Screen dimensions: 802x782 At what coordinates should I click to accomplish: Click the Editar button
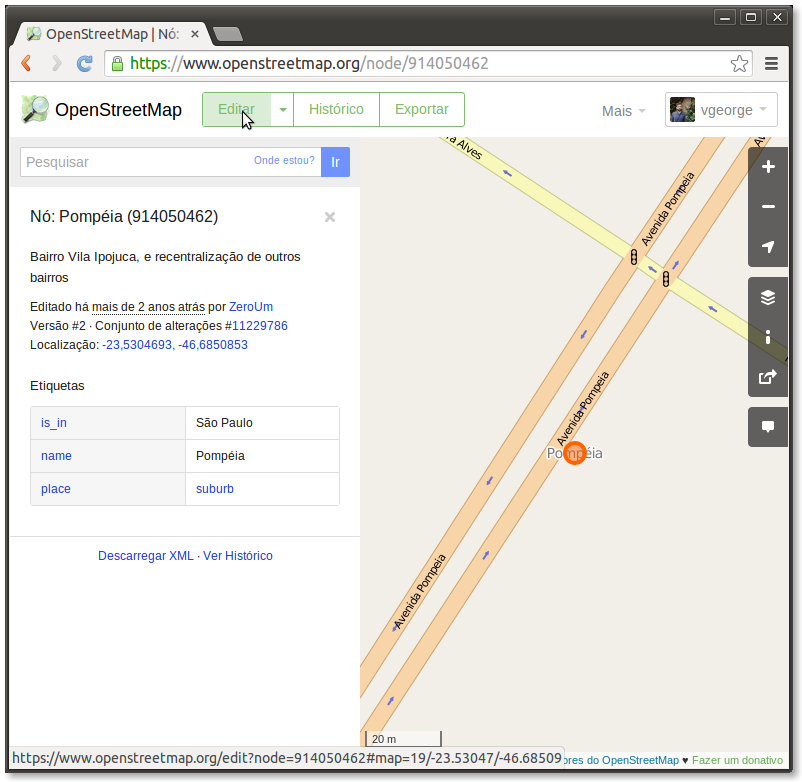coord(236,109)
